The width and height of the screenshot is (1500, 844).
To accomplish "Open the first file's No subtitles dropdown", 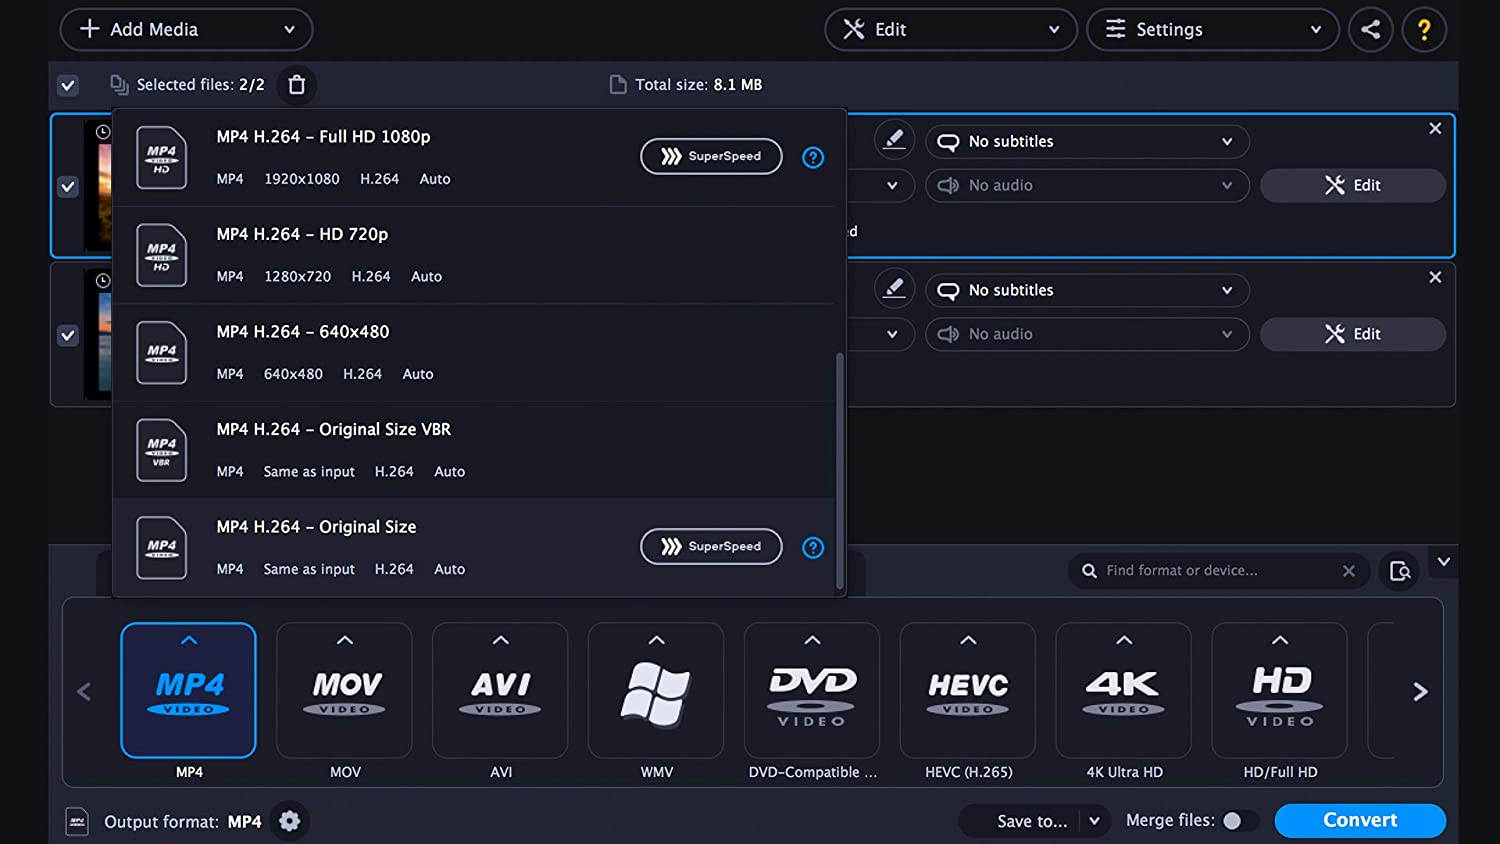I will [x=1087, y=141].
